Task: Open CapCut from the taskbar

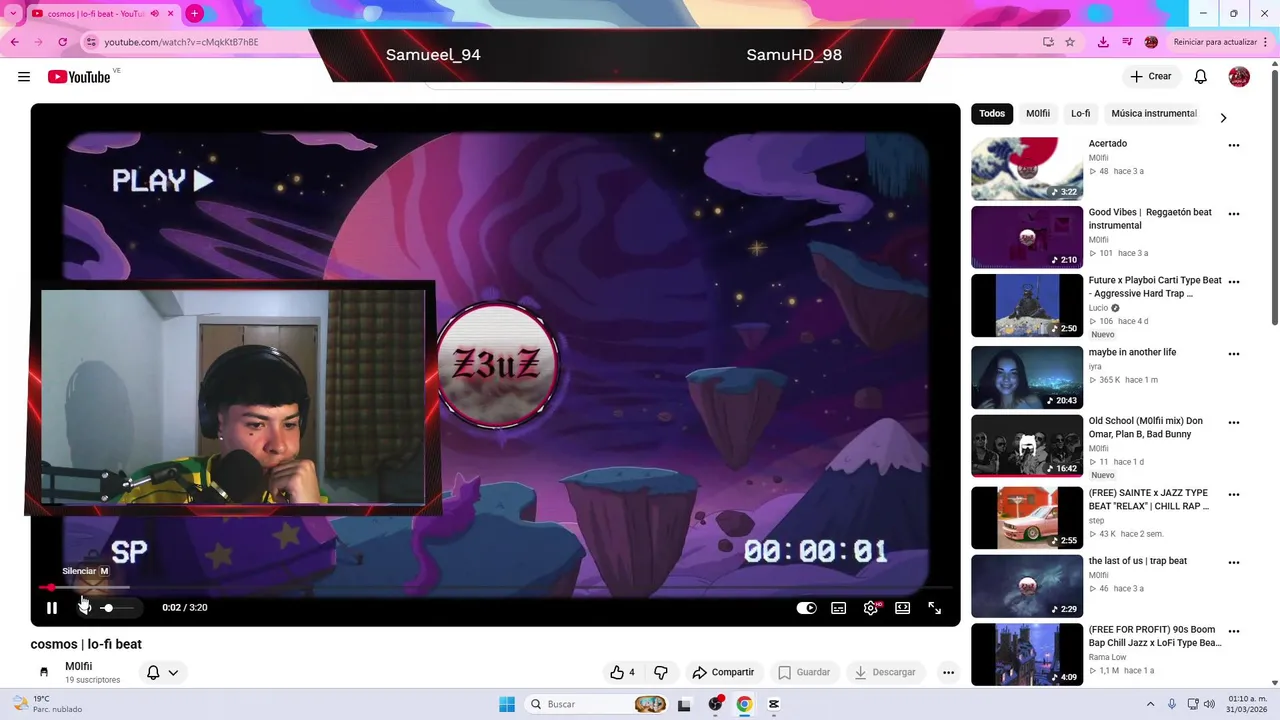Action: pyautogui.click(x=774, y=704)
